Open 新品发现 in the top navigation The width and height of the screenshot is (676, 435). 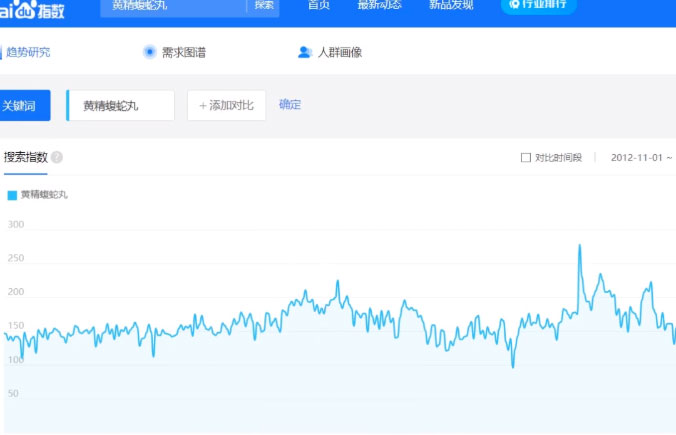pyautogui.click(x=451, y=5)
